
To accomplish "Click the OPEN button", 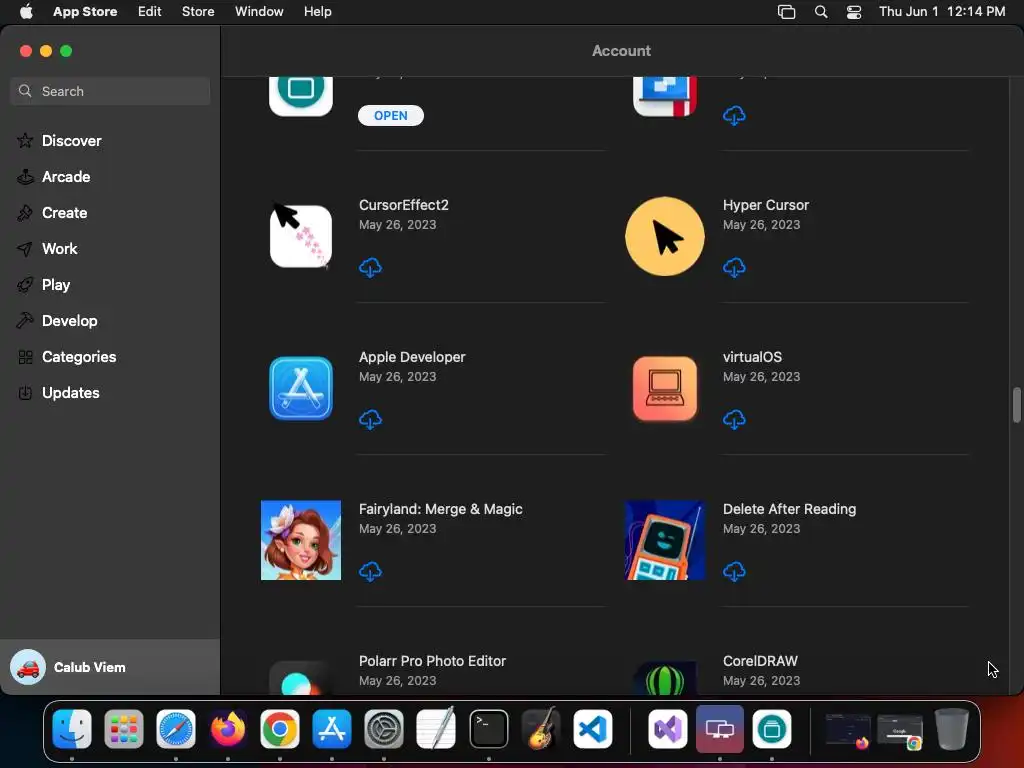I will (391, 116).
